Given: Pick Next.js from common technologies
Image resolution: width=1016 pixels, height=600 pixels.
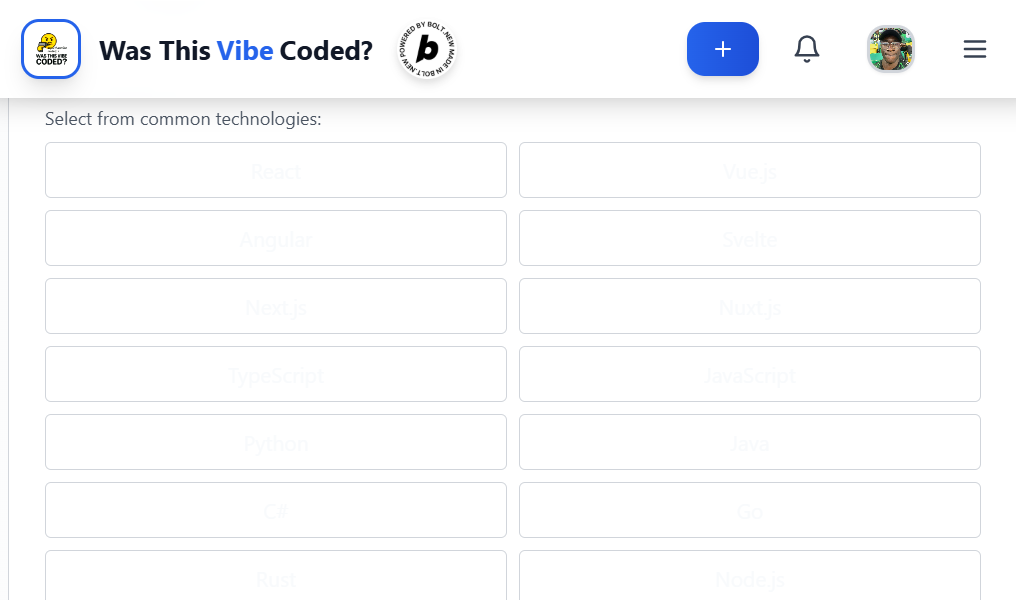Looking at the screenshot, I should coord(275,306).
